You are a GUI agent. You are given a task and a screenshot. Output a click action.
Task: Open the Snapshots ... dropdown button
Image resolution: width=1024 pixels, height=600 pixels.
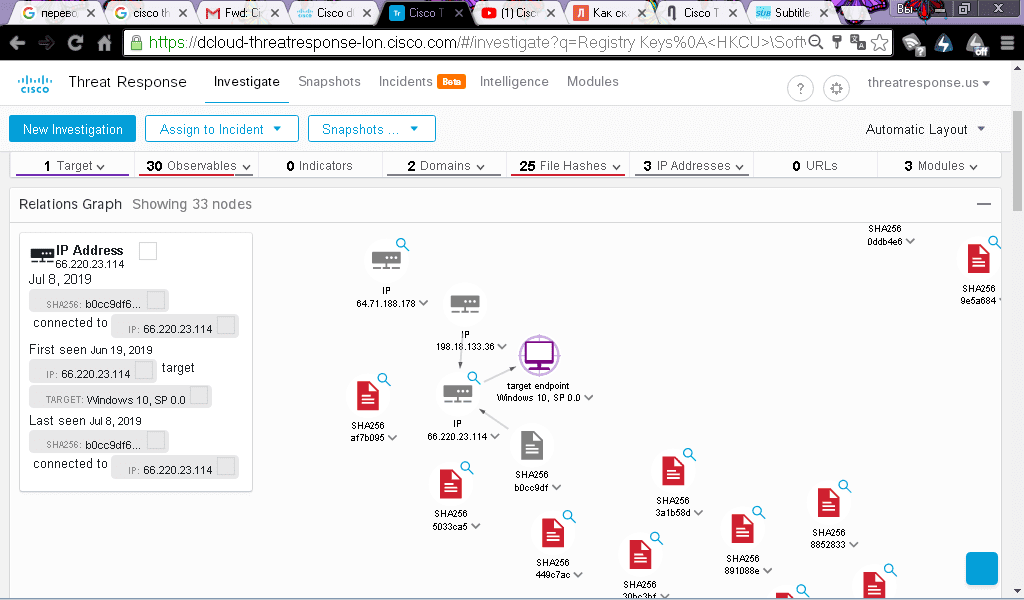[372, 129]
